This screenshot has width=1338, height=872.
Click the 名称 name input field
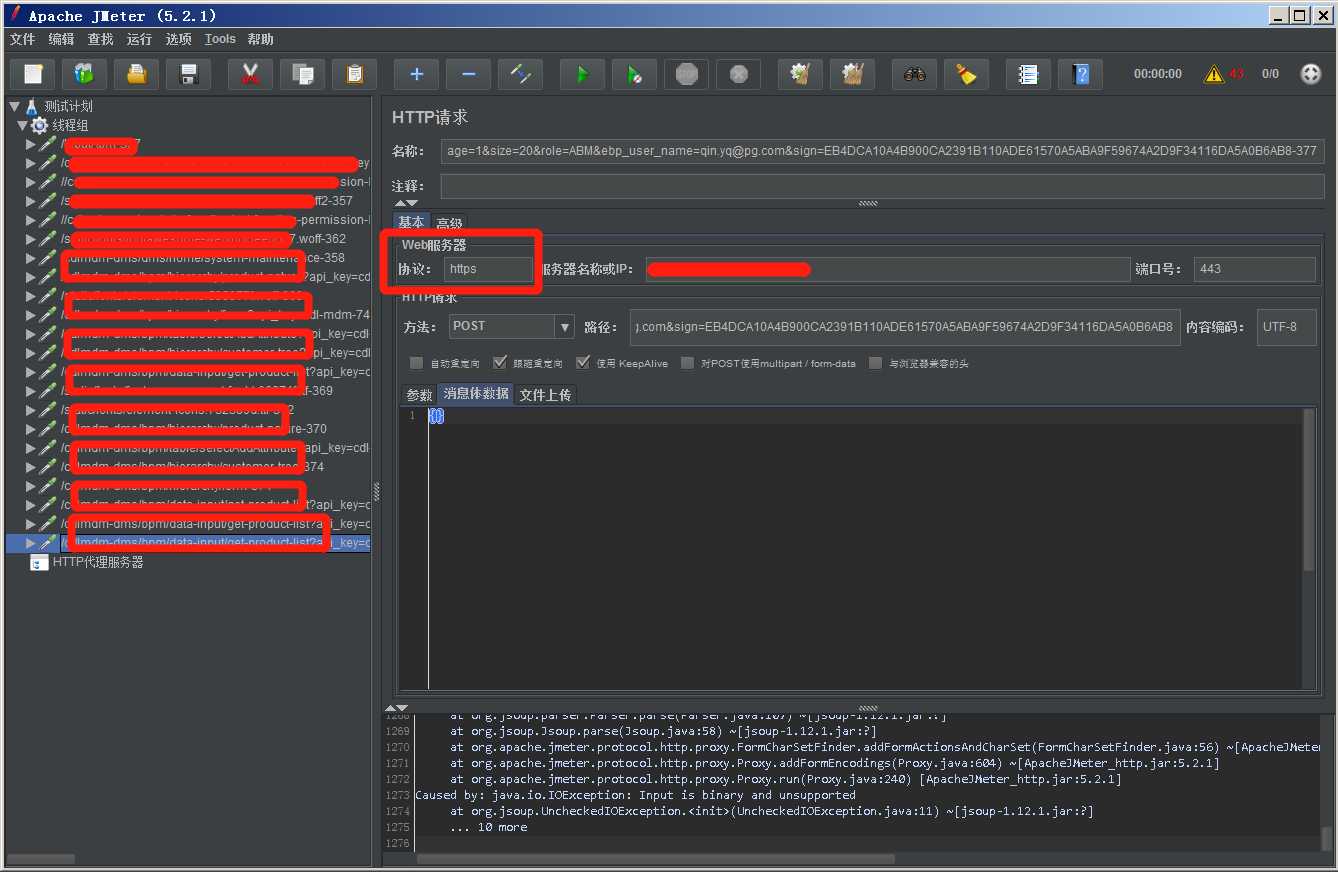(x=882, y=151)
